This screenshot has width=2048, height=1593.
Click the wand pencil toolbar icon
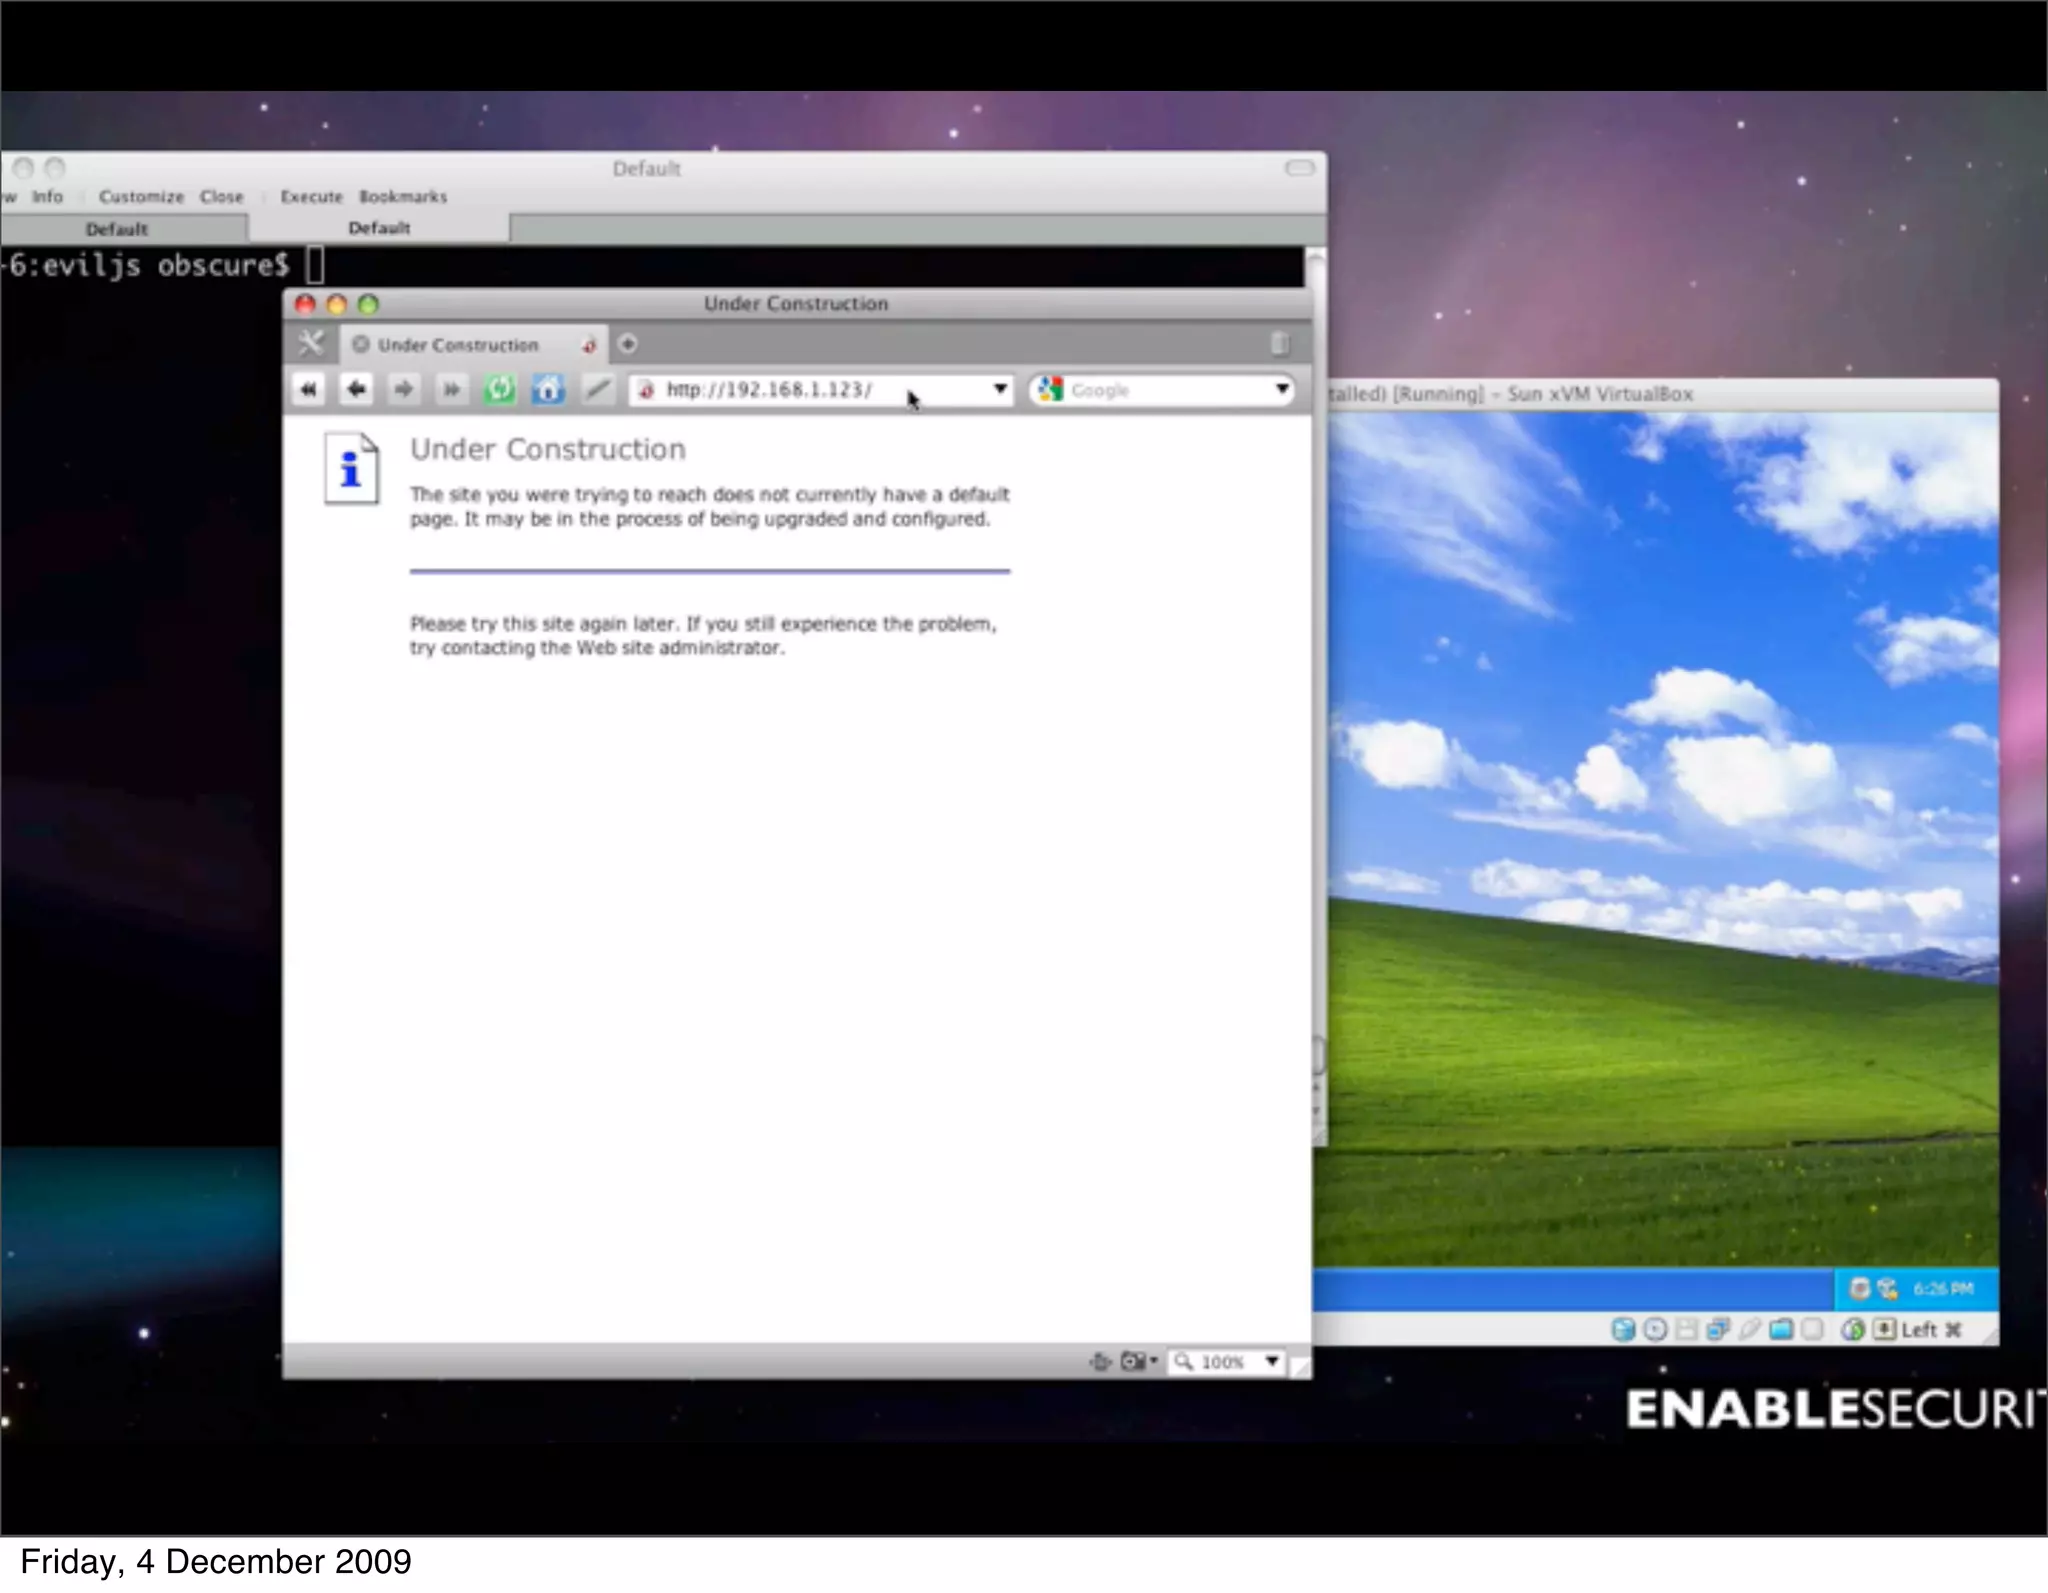pyautogui.click(x=597, y=389)
